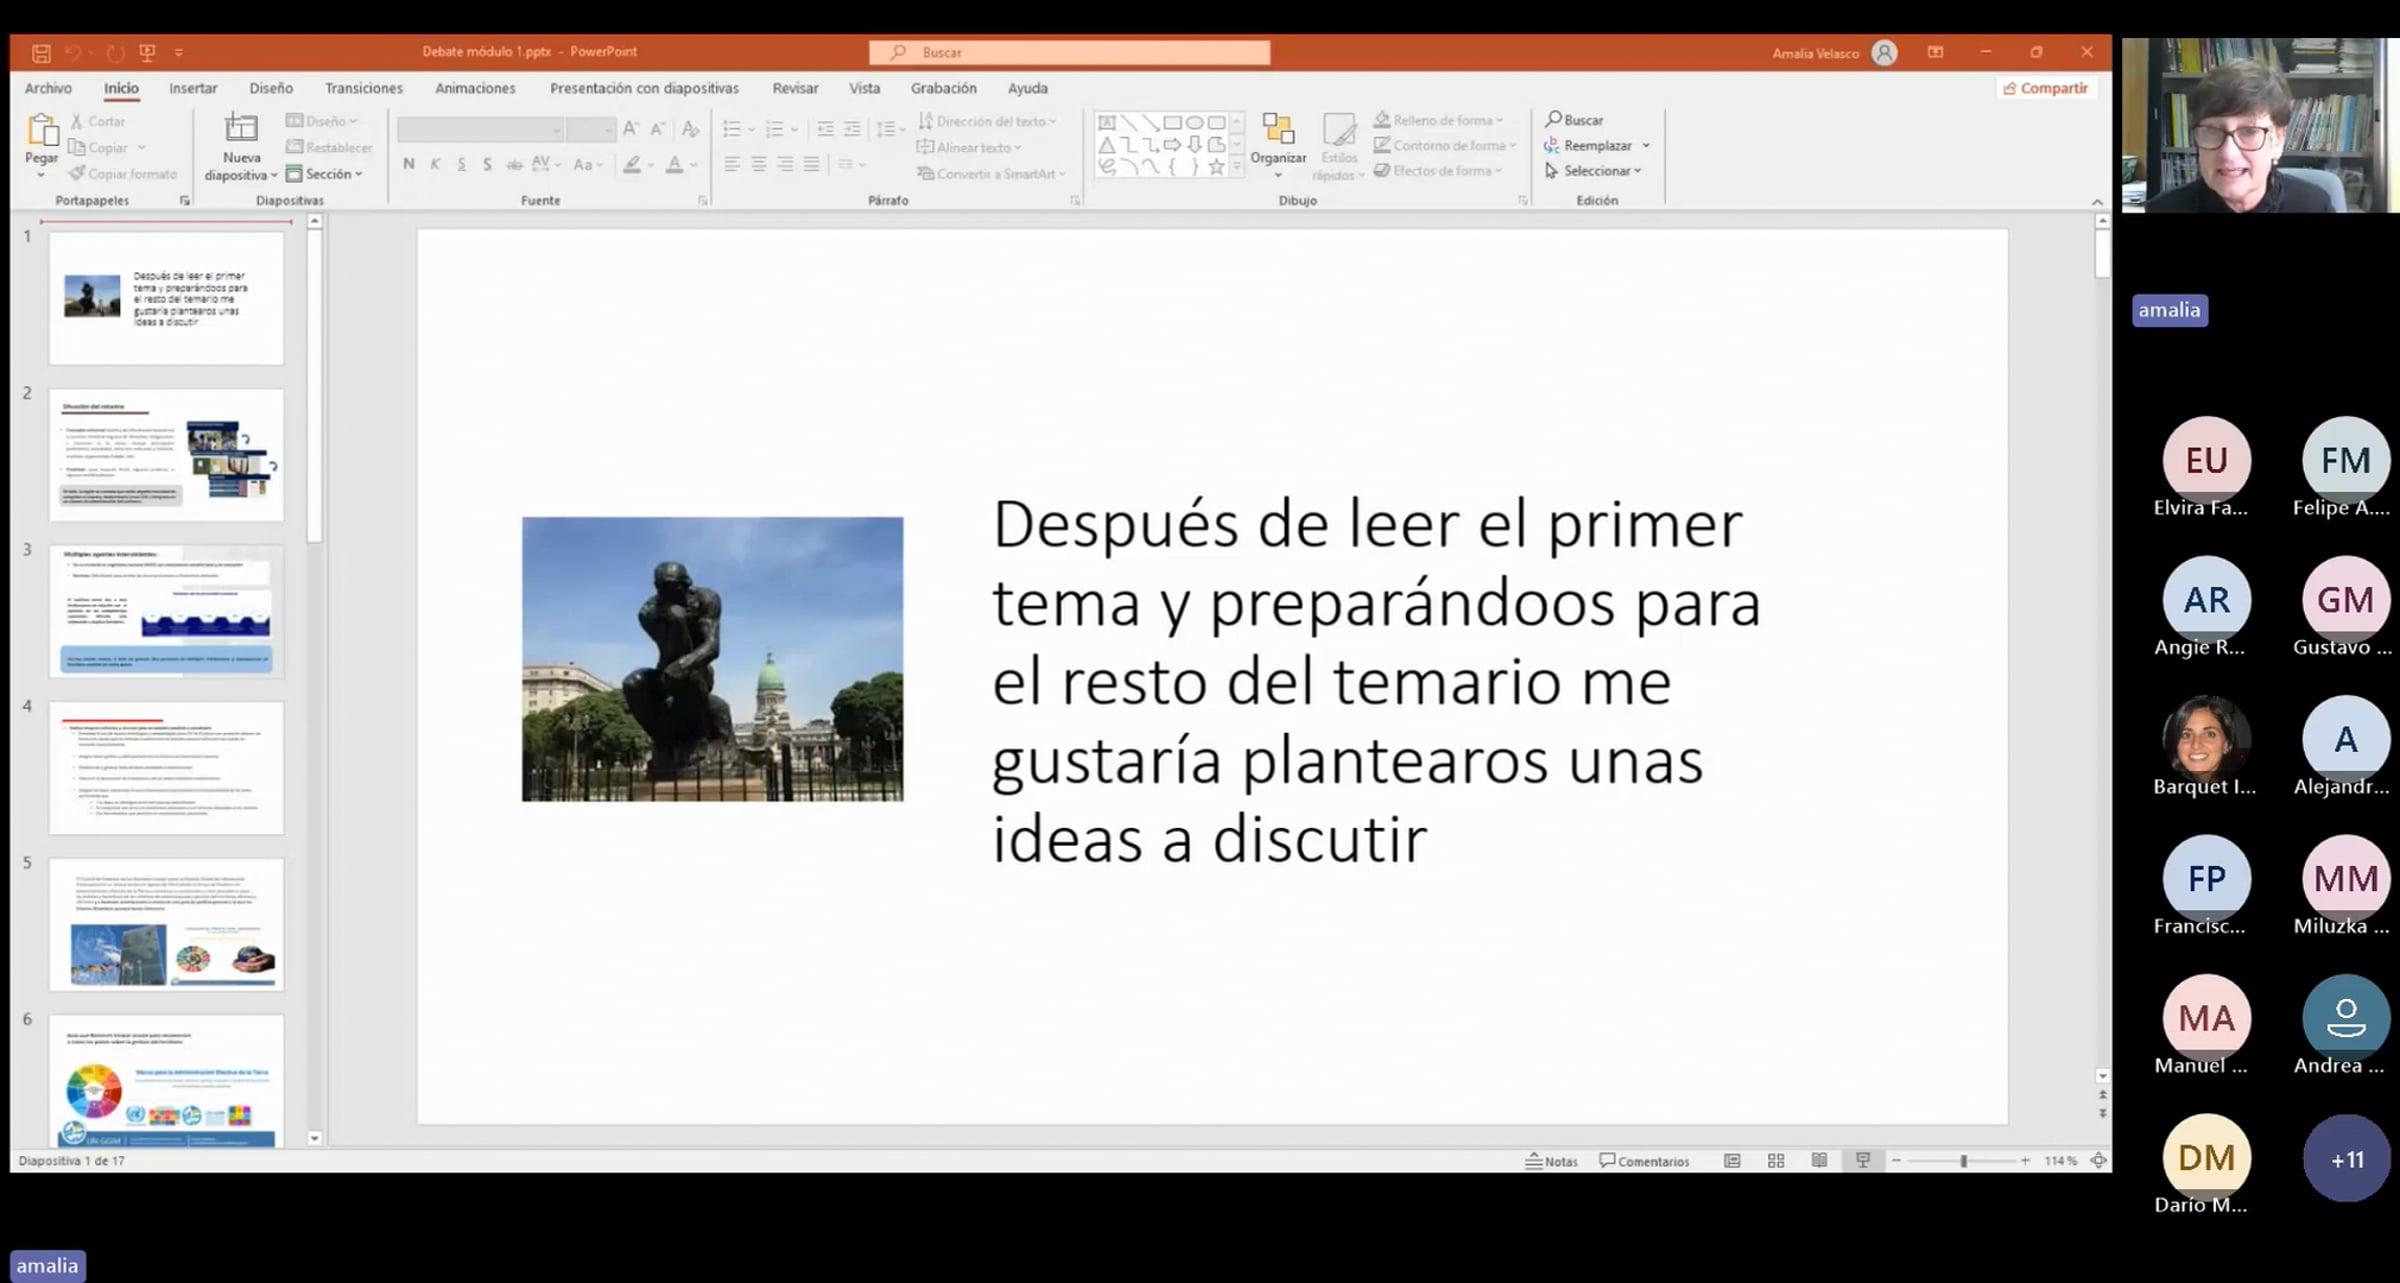
Task: Click the Save icon in title bar
Action: coord(41,53)
